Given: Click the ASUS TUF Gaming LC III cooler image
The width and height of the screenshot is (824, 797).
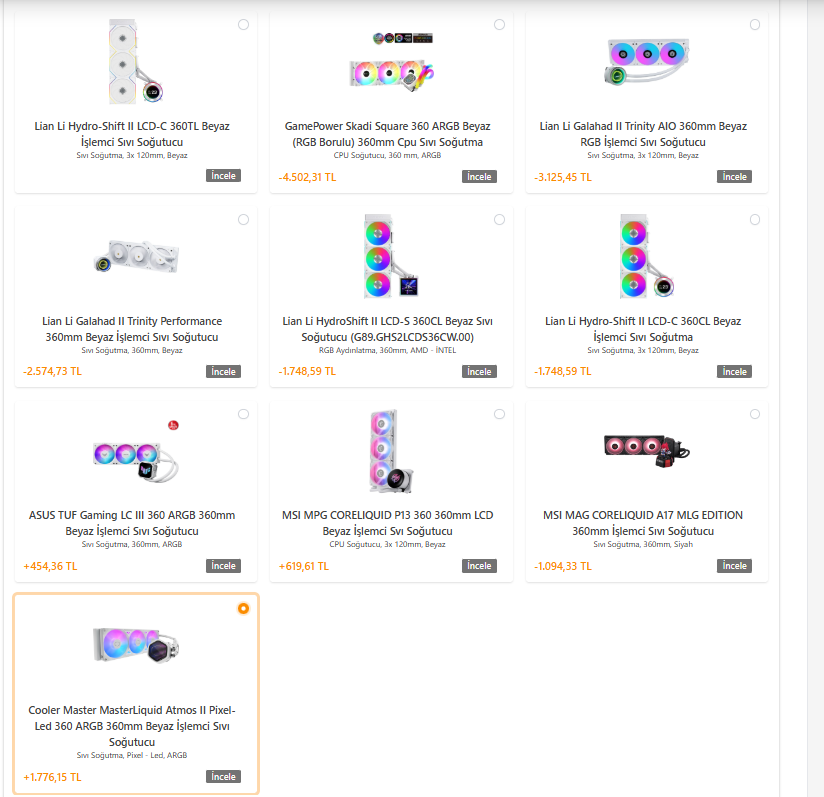Looking at the screenshot, I should point(137,452).
